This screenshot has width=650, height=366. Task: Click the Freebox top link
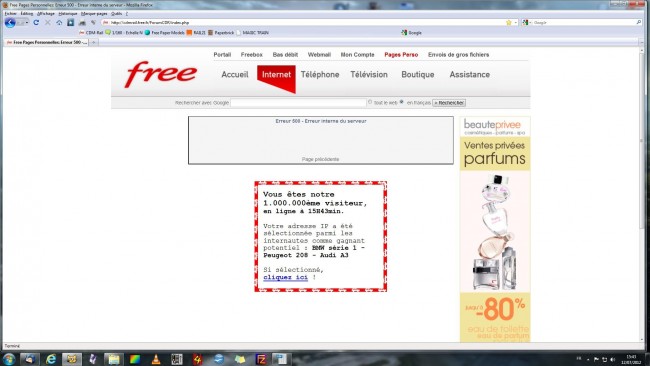point(252,55)
